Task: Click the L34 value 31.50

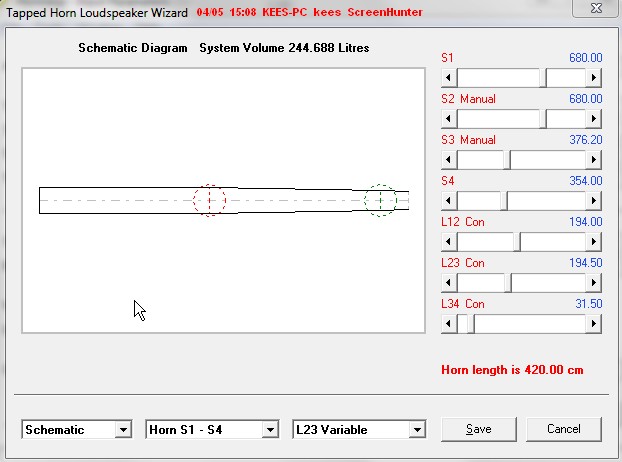Action: (x=589, y=304)
